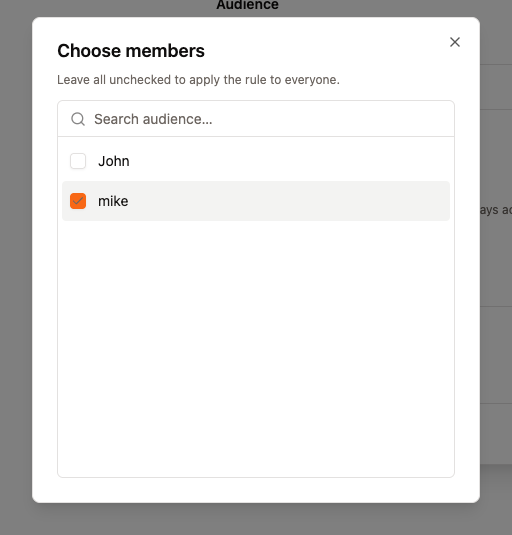Check the John checkbox
The width and height of the screenshot is (512, 535).
click(x=78, y=161)
